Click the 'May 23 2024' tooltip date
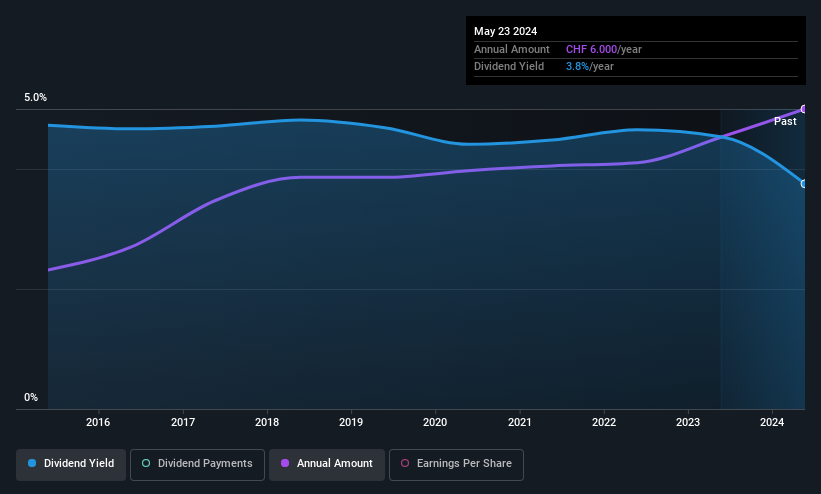The image size is (821, 494). (x=505, y=31)
